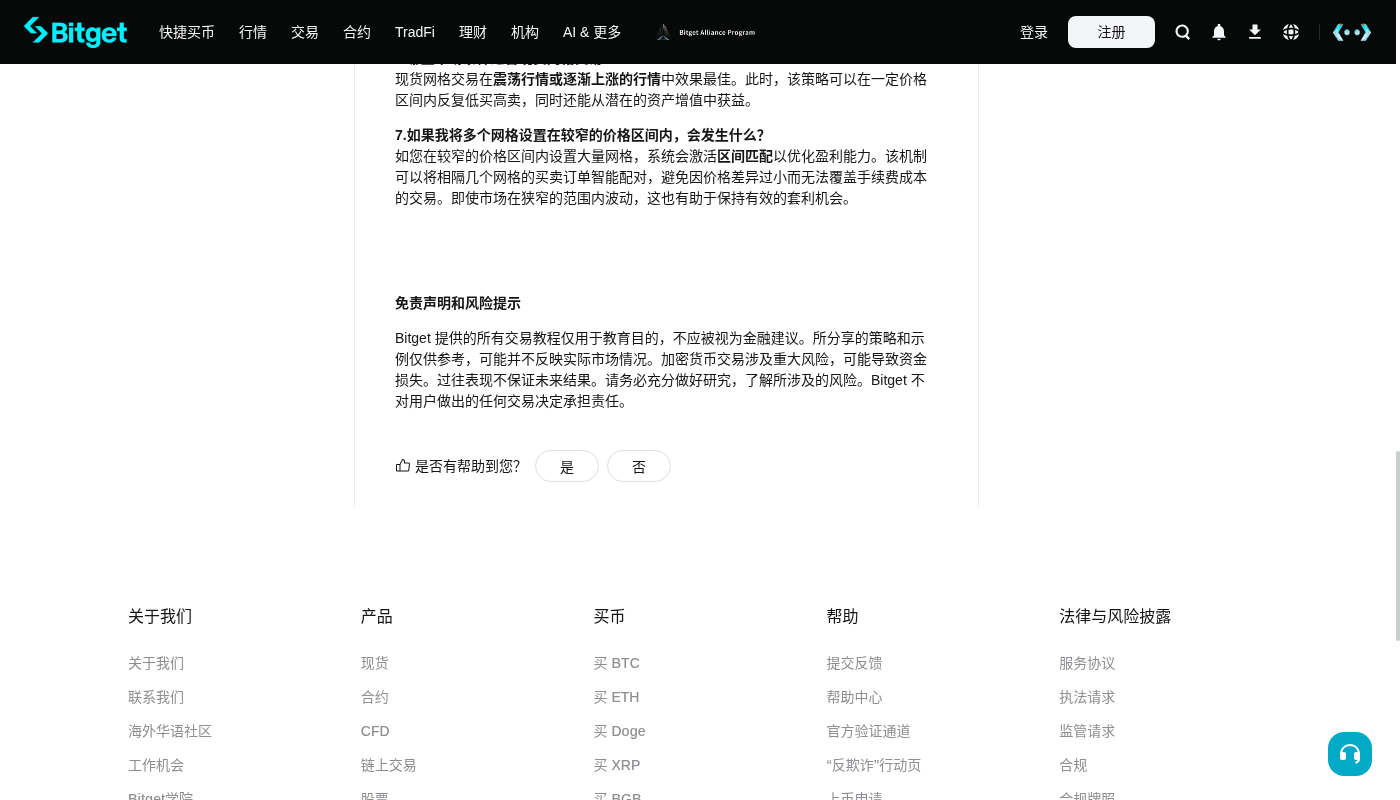Open the "反欺诈"行动页 link
The width and height of the screenshot is (1400, 800).
874,765
